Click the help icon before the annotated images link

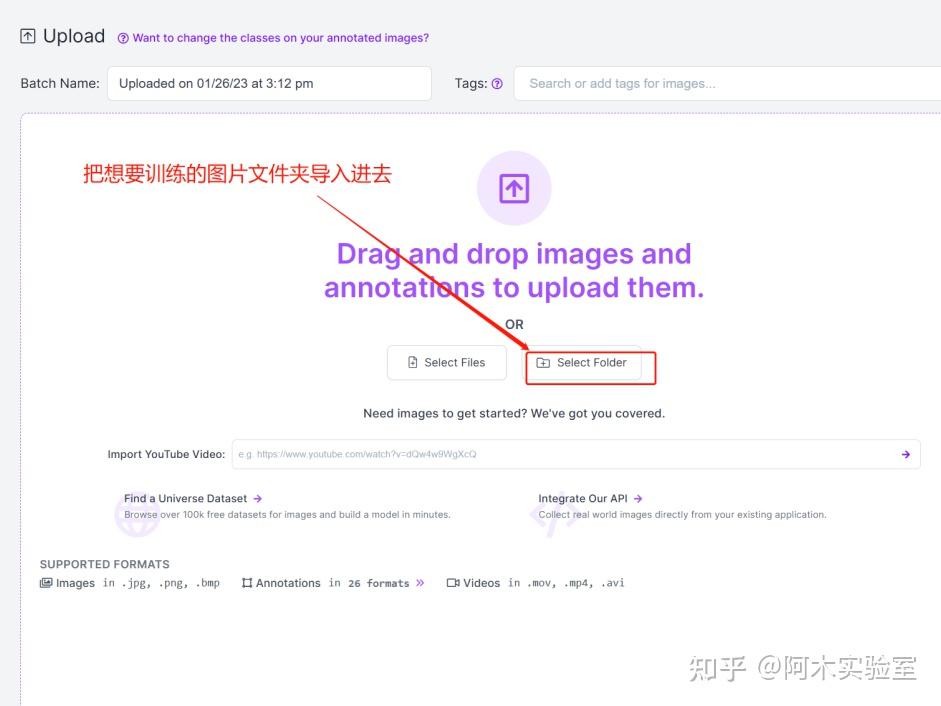123,38
